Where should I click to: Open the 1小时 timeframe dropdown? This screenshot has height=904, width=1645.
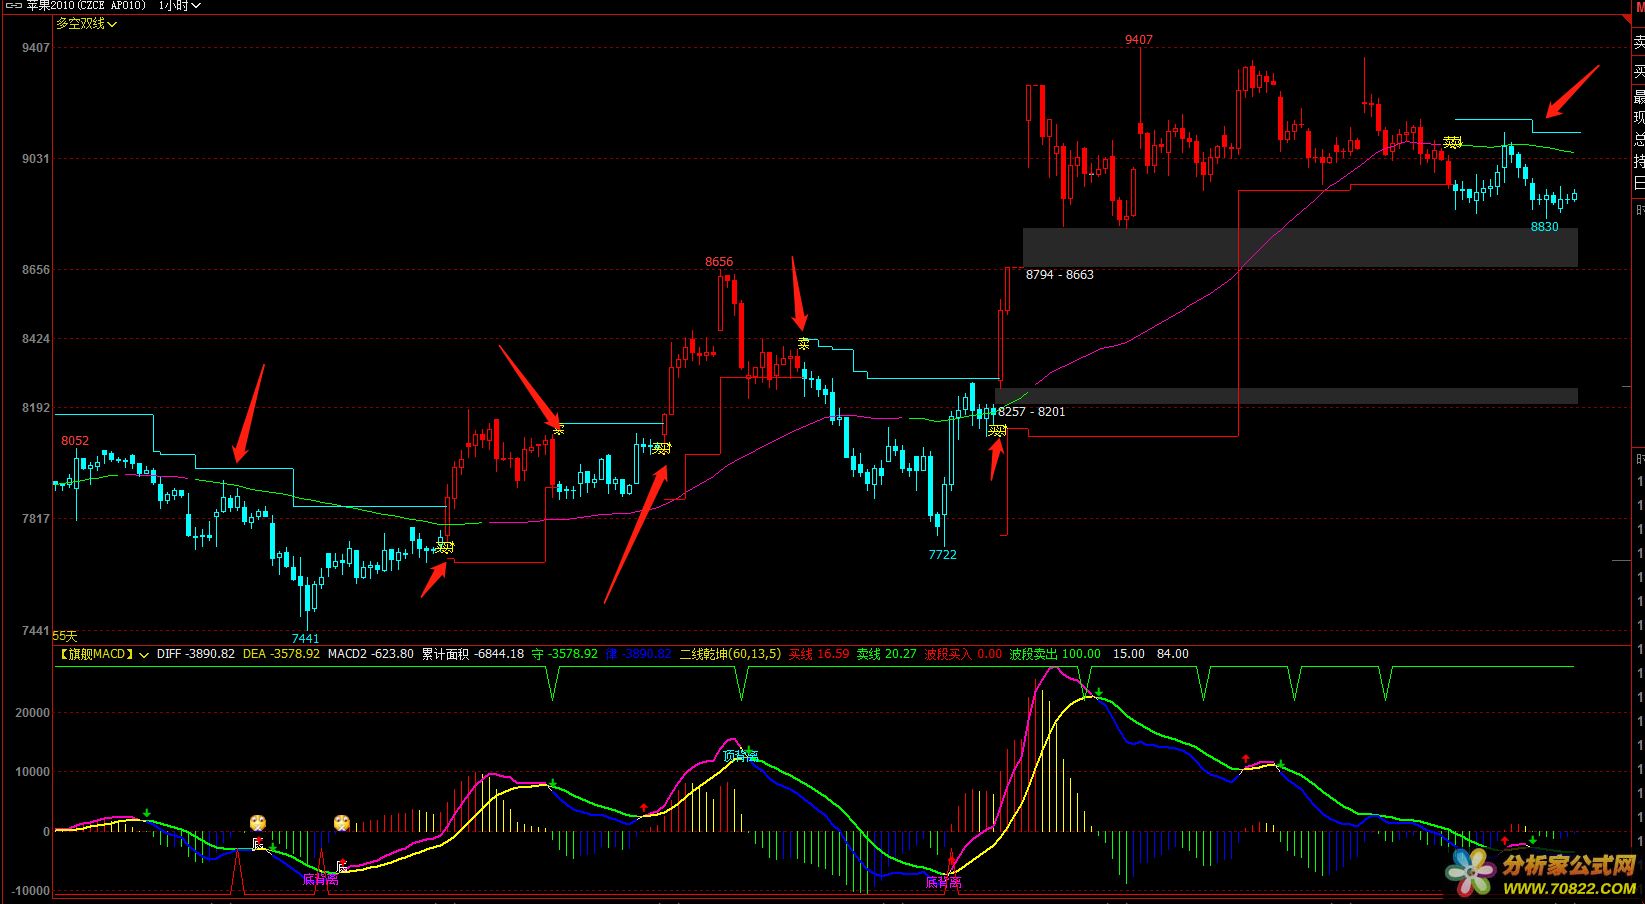(180, 5)
